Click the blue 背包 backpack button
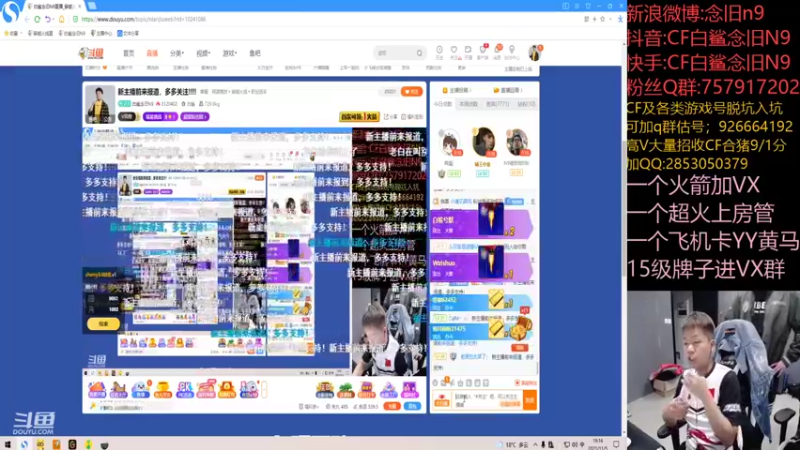800x450 pixels. [x=412, y=407]
